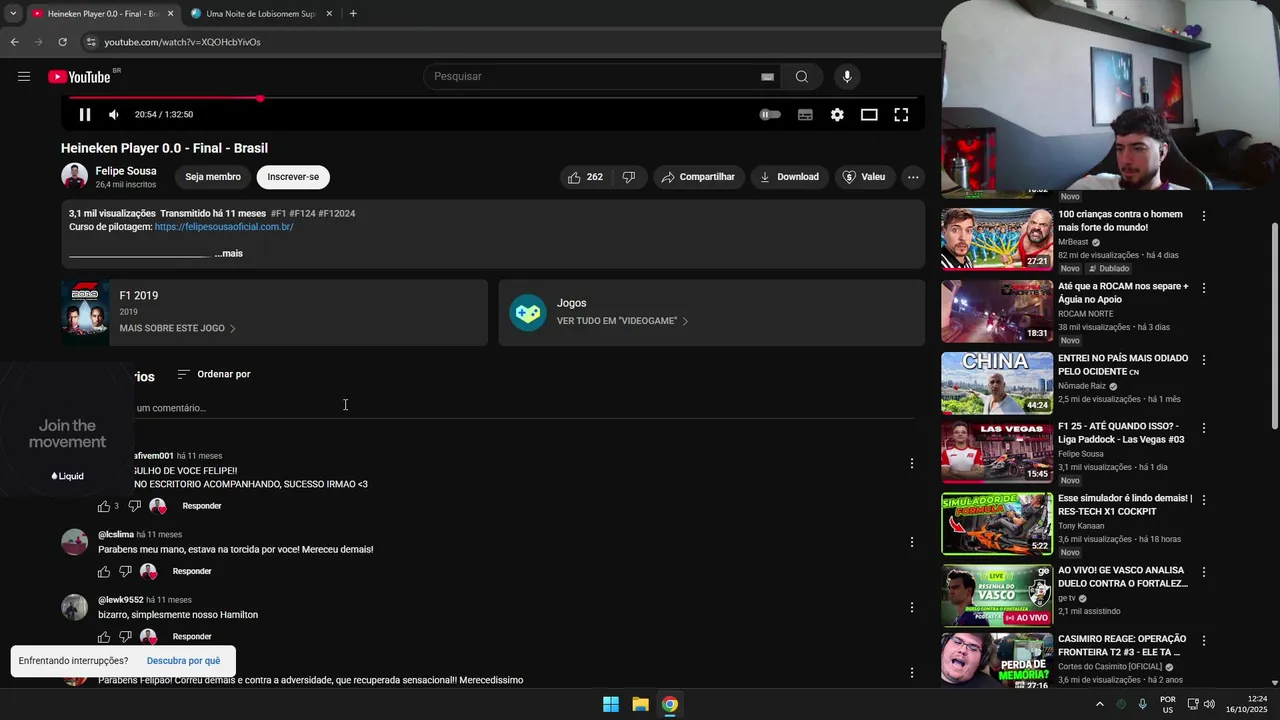1280x720 pixels.
Task: Open options for F1 25 Las Vegas video
Action: pyautogui.click(x=1204, y=428)
